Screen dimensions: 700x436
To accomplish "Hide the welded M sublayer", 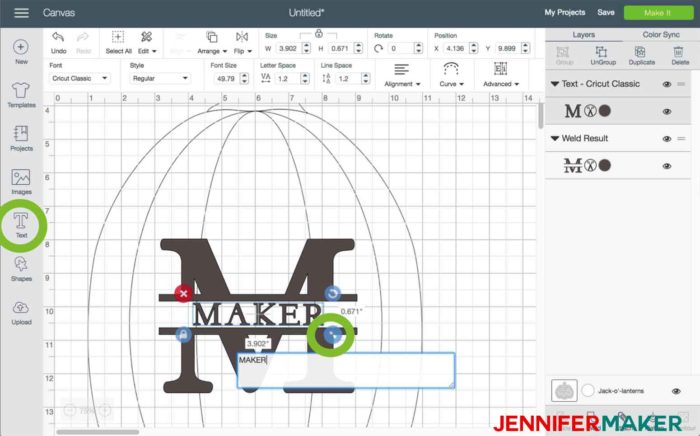I will pos(667,166).
